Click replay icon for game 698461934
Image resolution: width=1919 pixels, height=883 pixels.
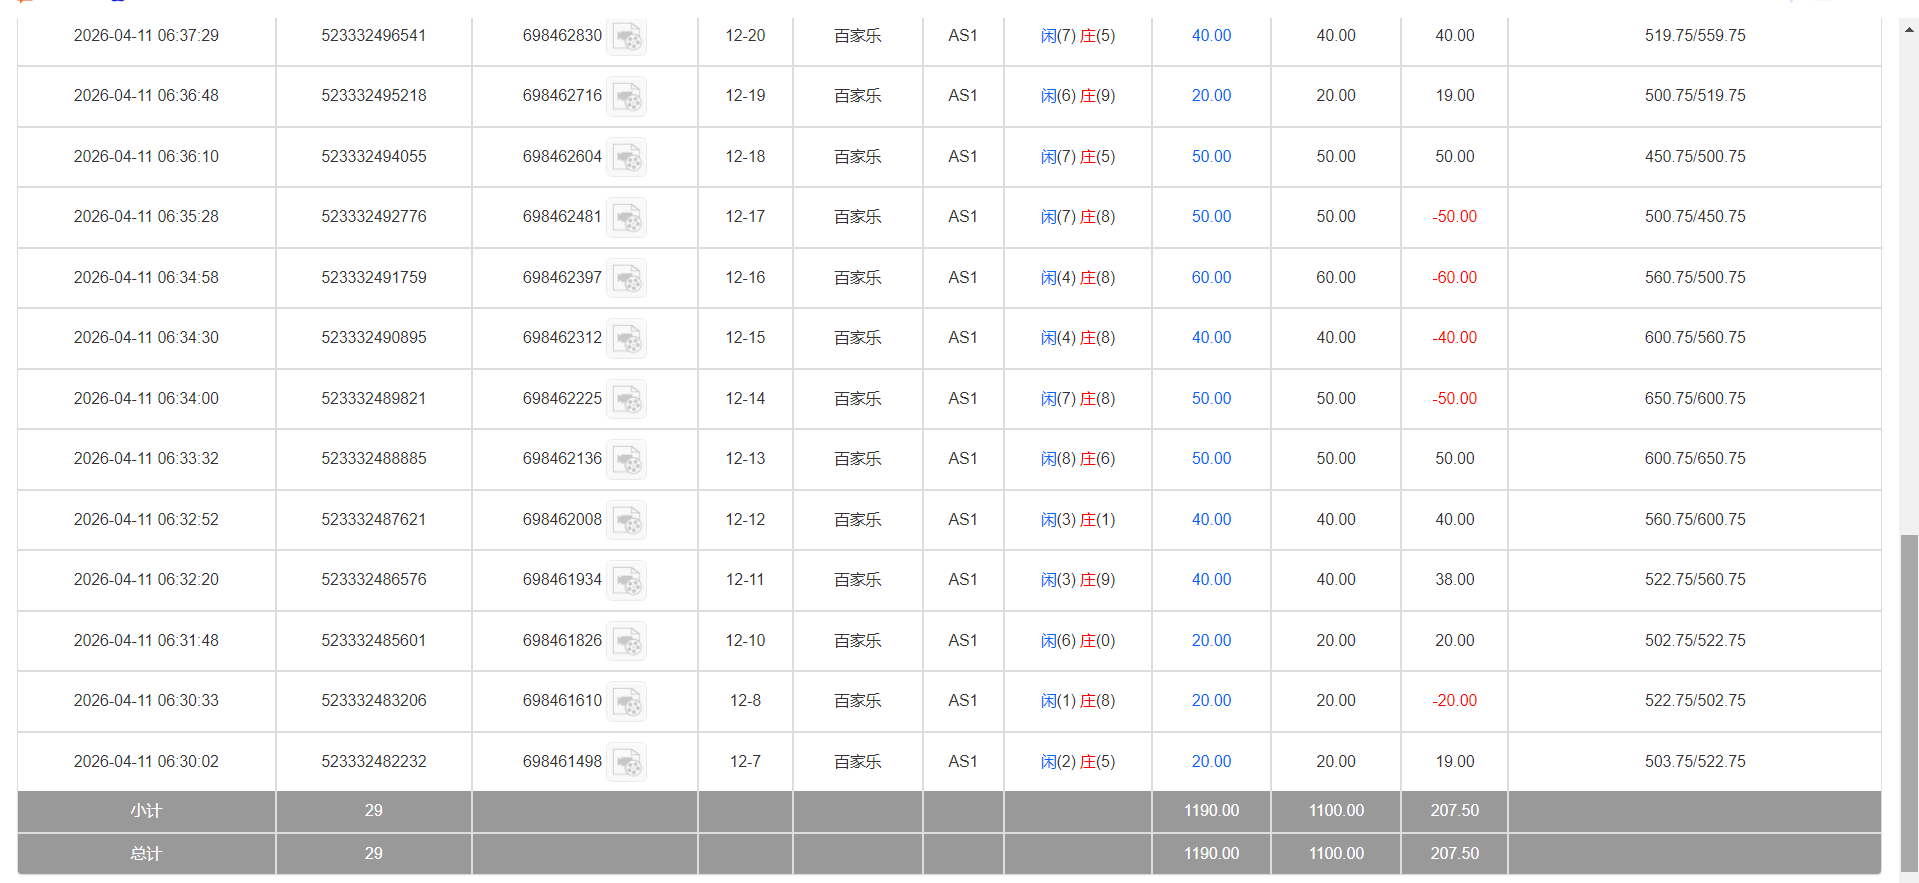coord(627,581)
